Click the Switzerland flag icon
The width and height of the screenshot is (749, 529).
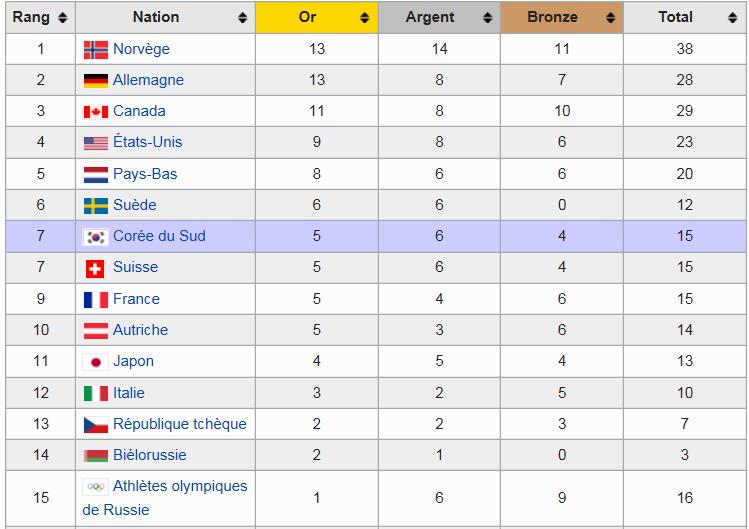coord(96,268)
